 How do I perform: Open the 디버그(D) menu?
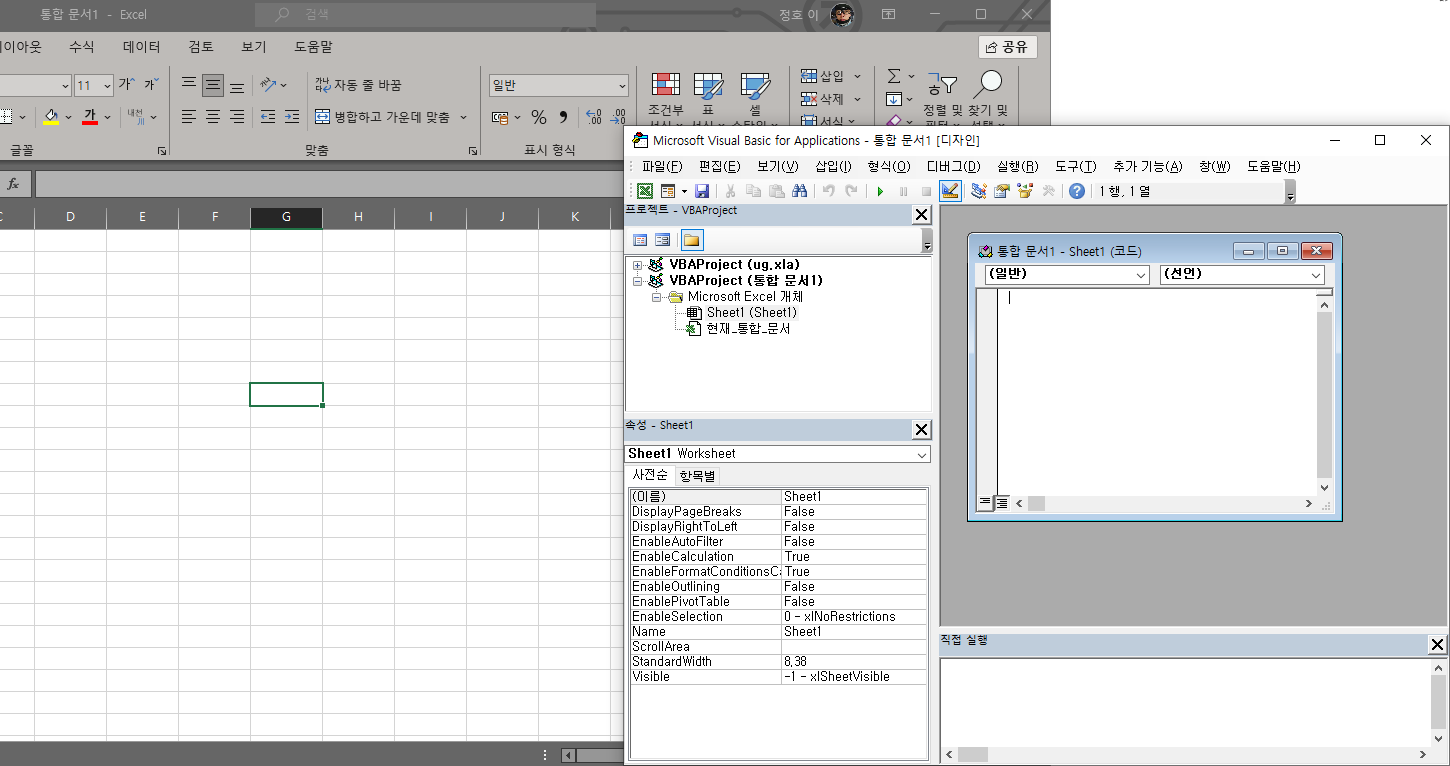pos(953,167)
